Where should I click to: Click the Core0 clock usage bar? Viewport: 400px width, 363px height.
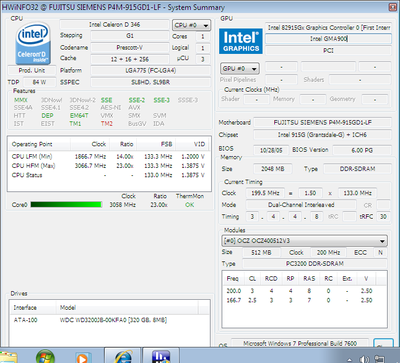tap(66, 204)
